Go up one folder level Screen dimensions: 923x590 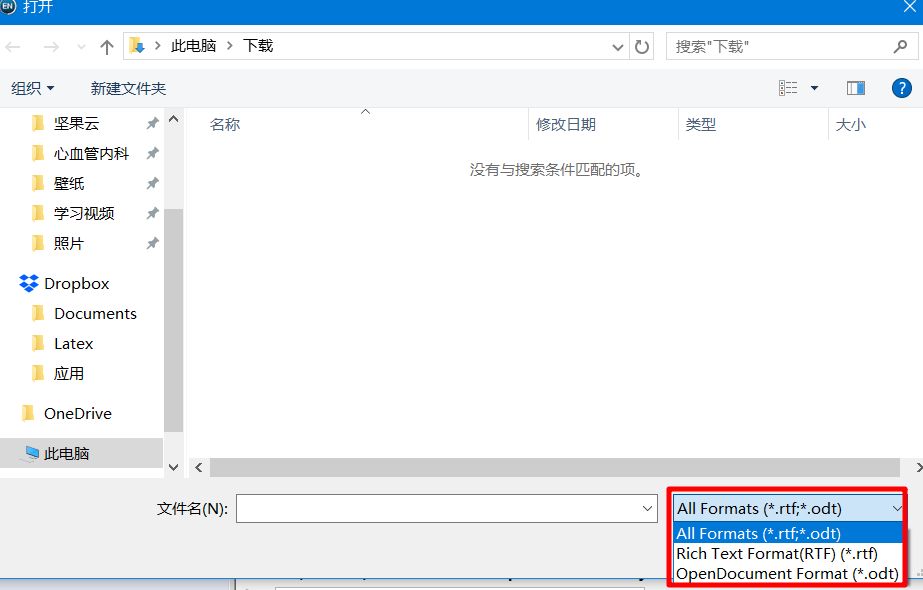pyautogui.click(x=107, y=47)
